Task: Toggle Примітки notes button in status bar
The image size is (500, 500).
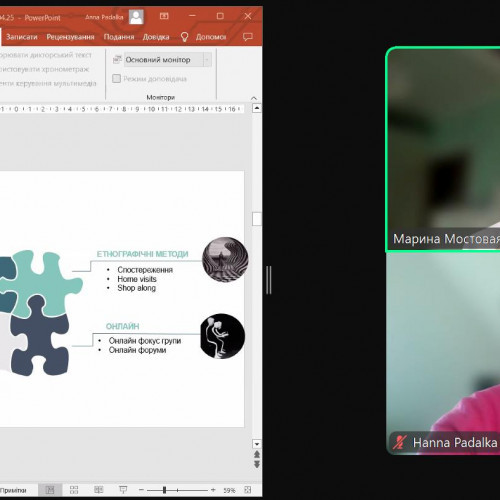Action: click(x=13, y=490)
